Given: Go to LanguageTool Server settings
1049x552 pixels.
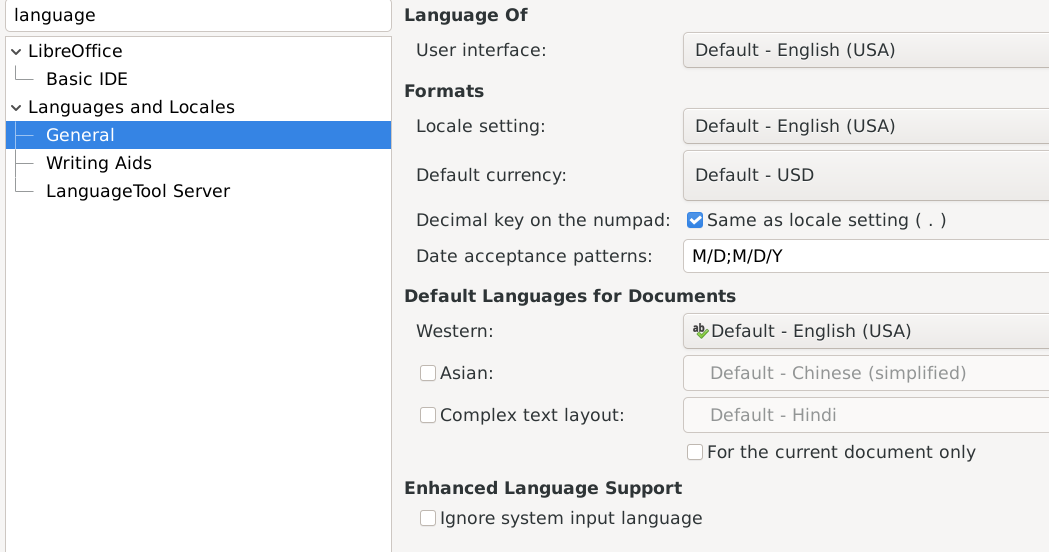Looking at the screenshot, I should [138, 191].
